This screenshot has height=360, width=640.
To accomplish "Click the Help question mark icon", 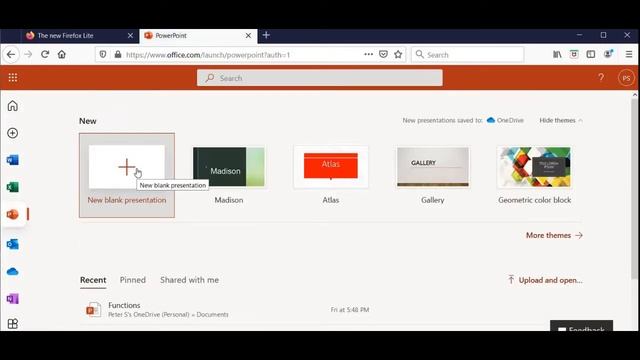I will click(x=601, y=78).
